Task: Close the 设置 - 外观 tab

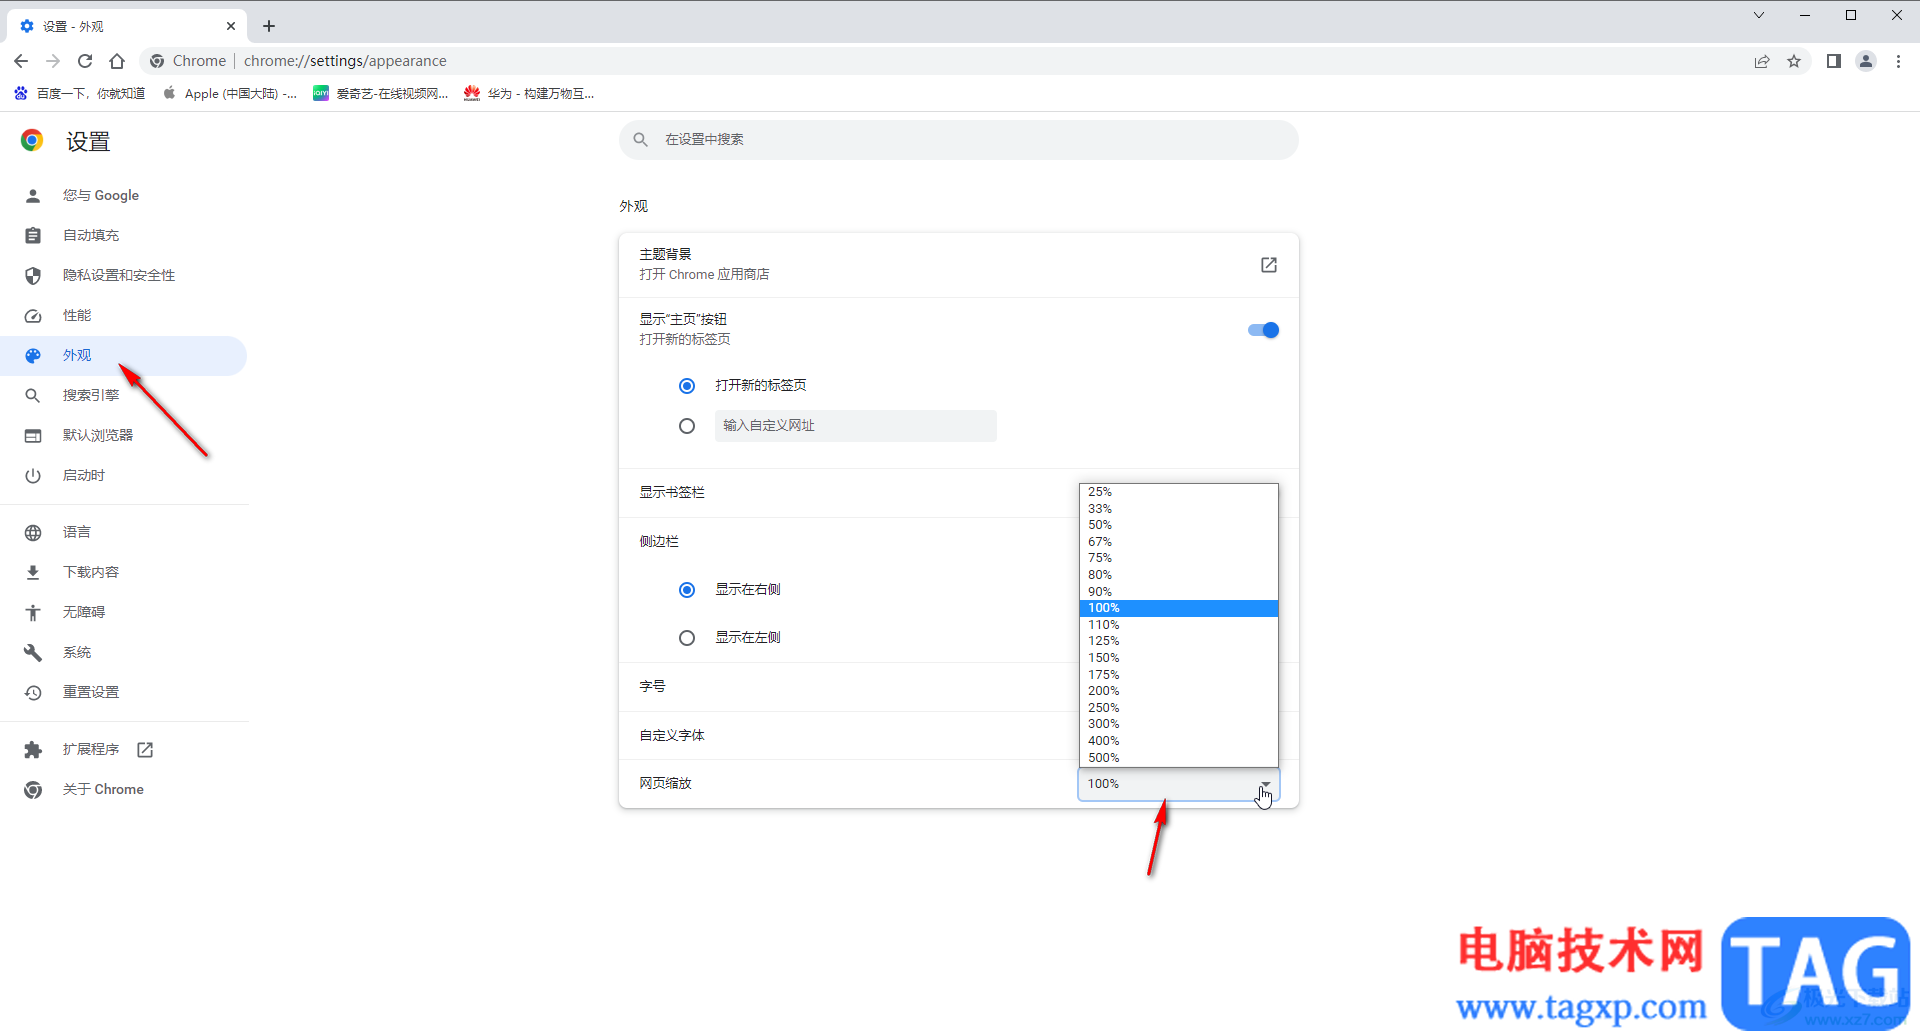Action: [x=231, y=26]
